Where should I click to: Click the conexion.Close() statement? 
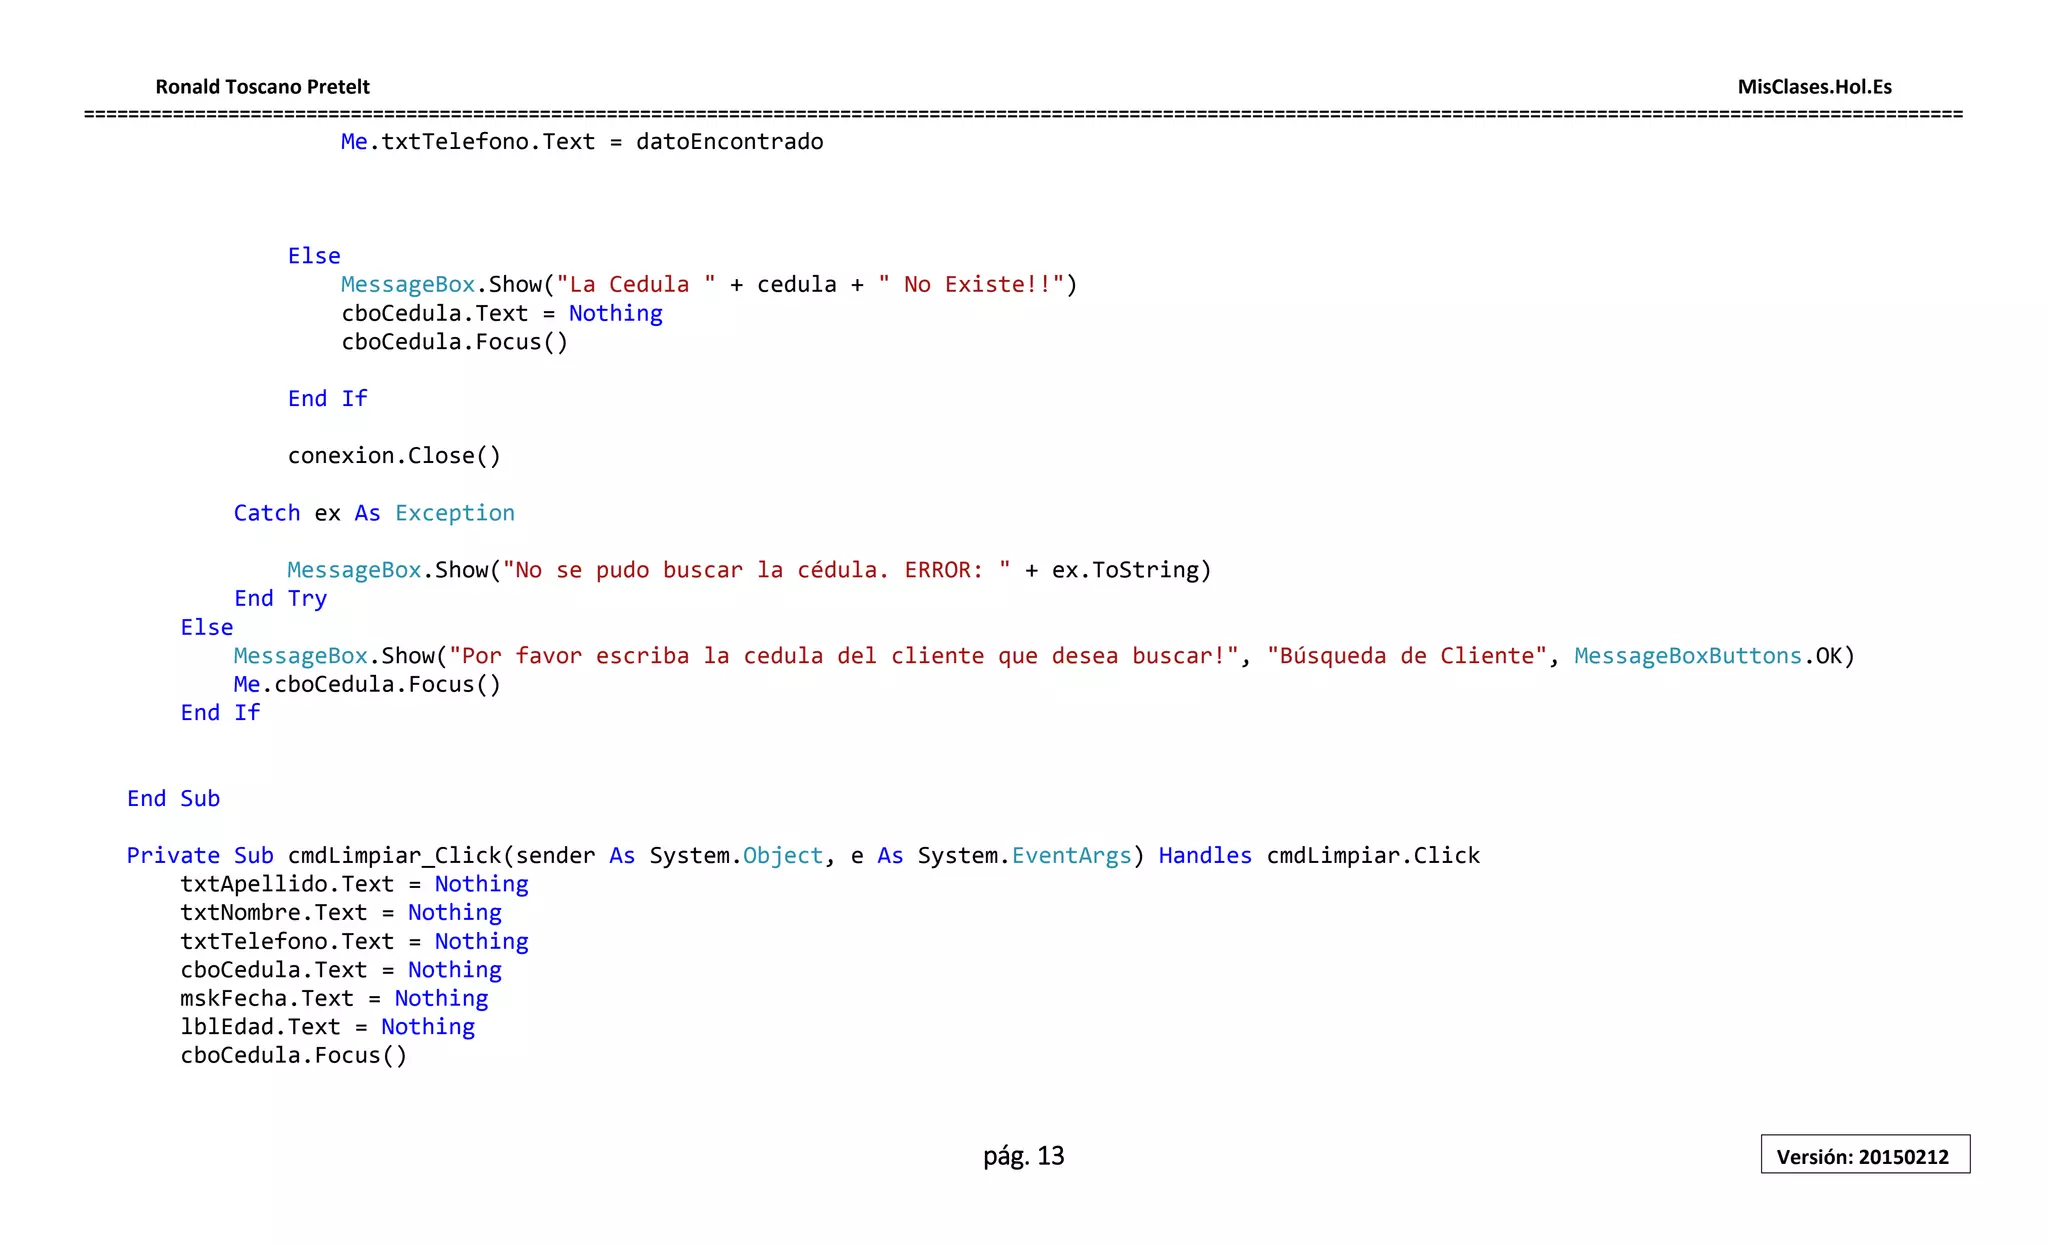(394, 456)
